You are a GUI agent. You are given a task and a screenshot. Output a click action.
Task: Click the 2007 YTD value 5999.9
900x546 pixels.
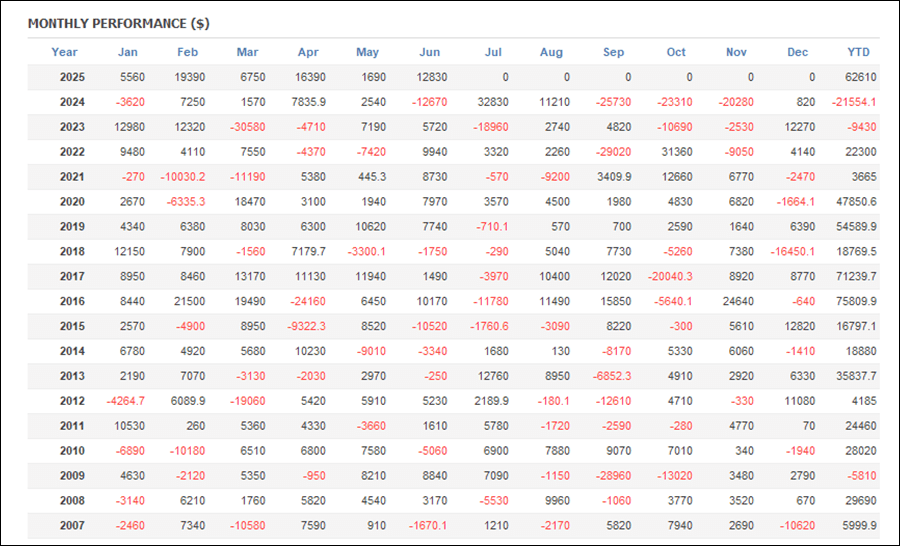pyautogui.click(x=859, y=525)
